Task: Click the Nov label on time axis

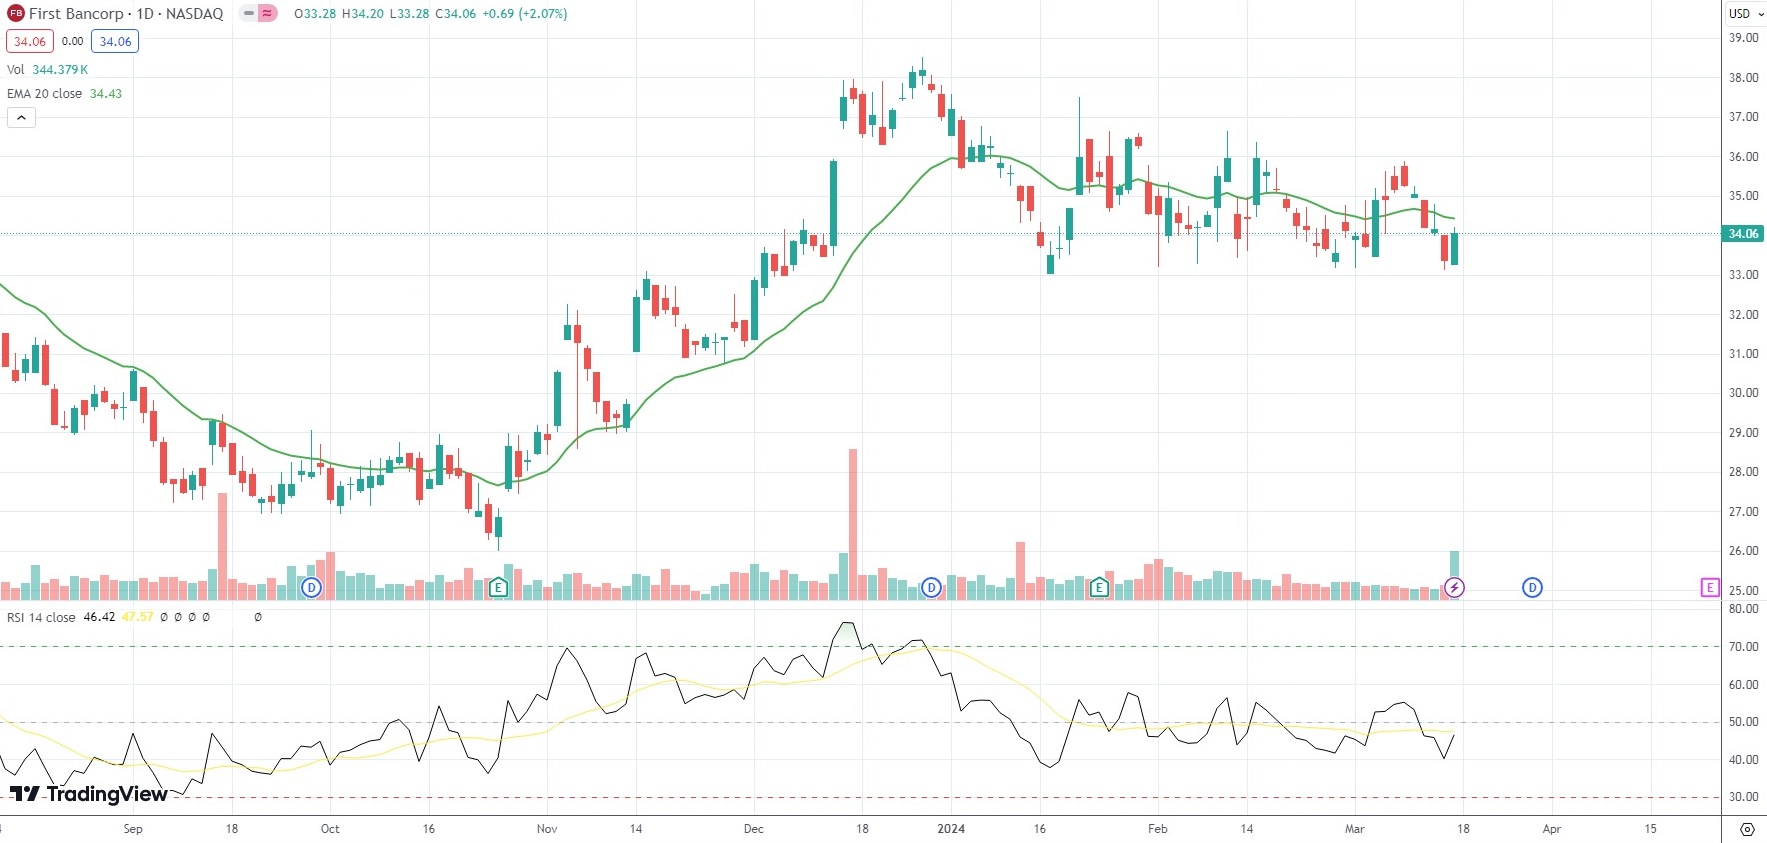Action: [x=547, y=829]
